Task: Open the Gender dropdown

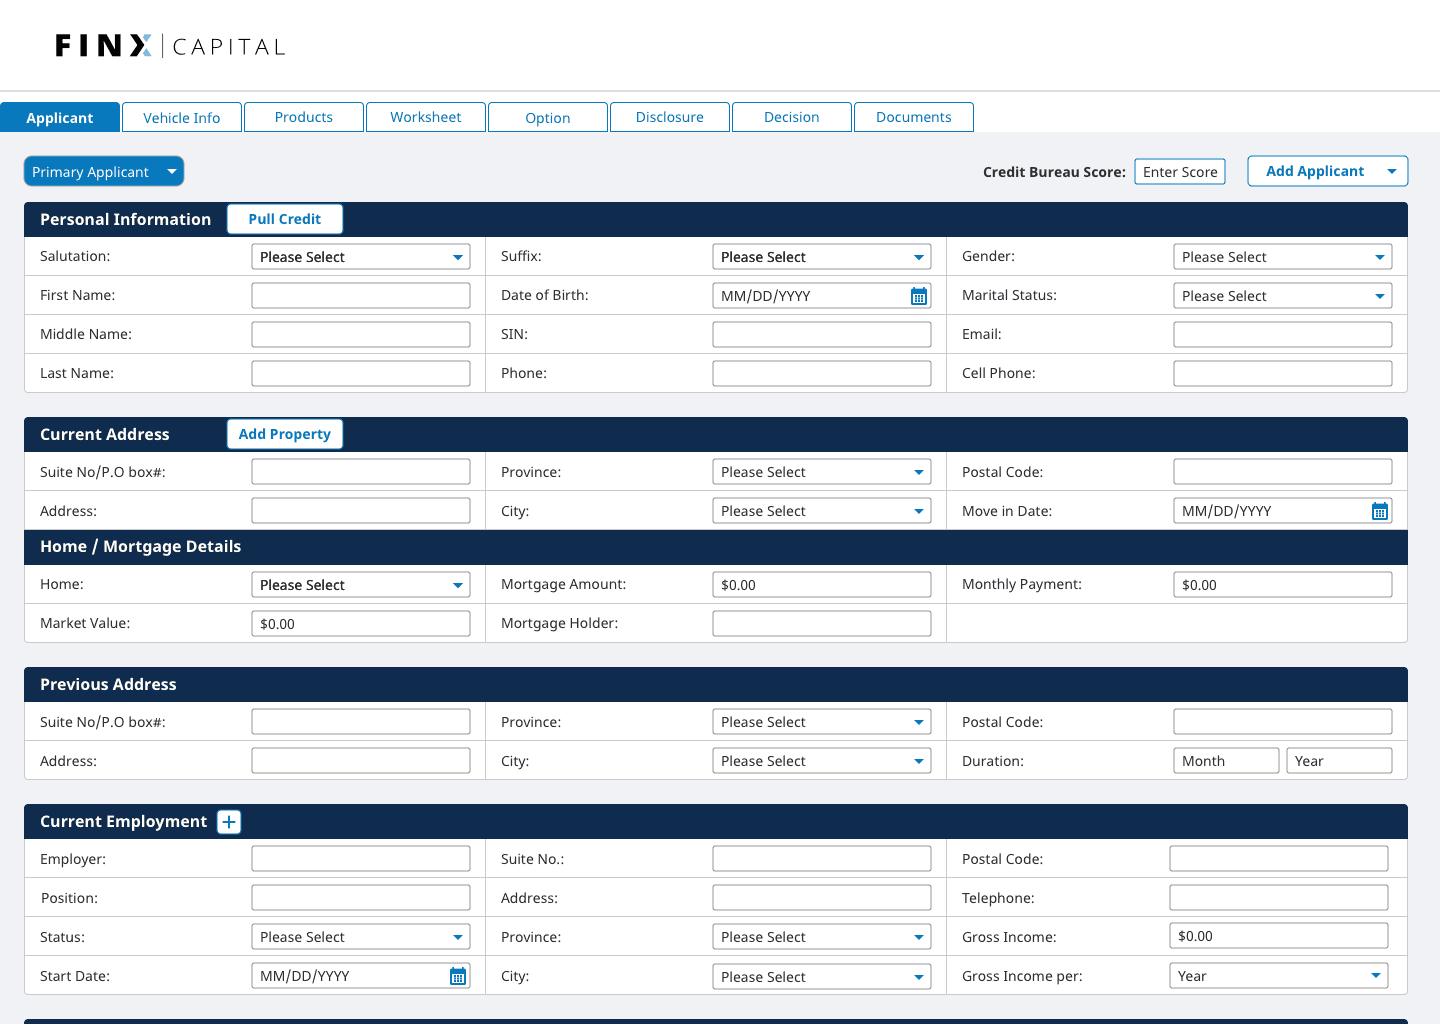Action: coord(1283,257)
